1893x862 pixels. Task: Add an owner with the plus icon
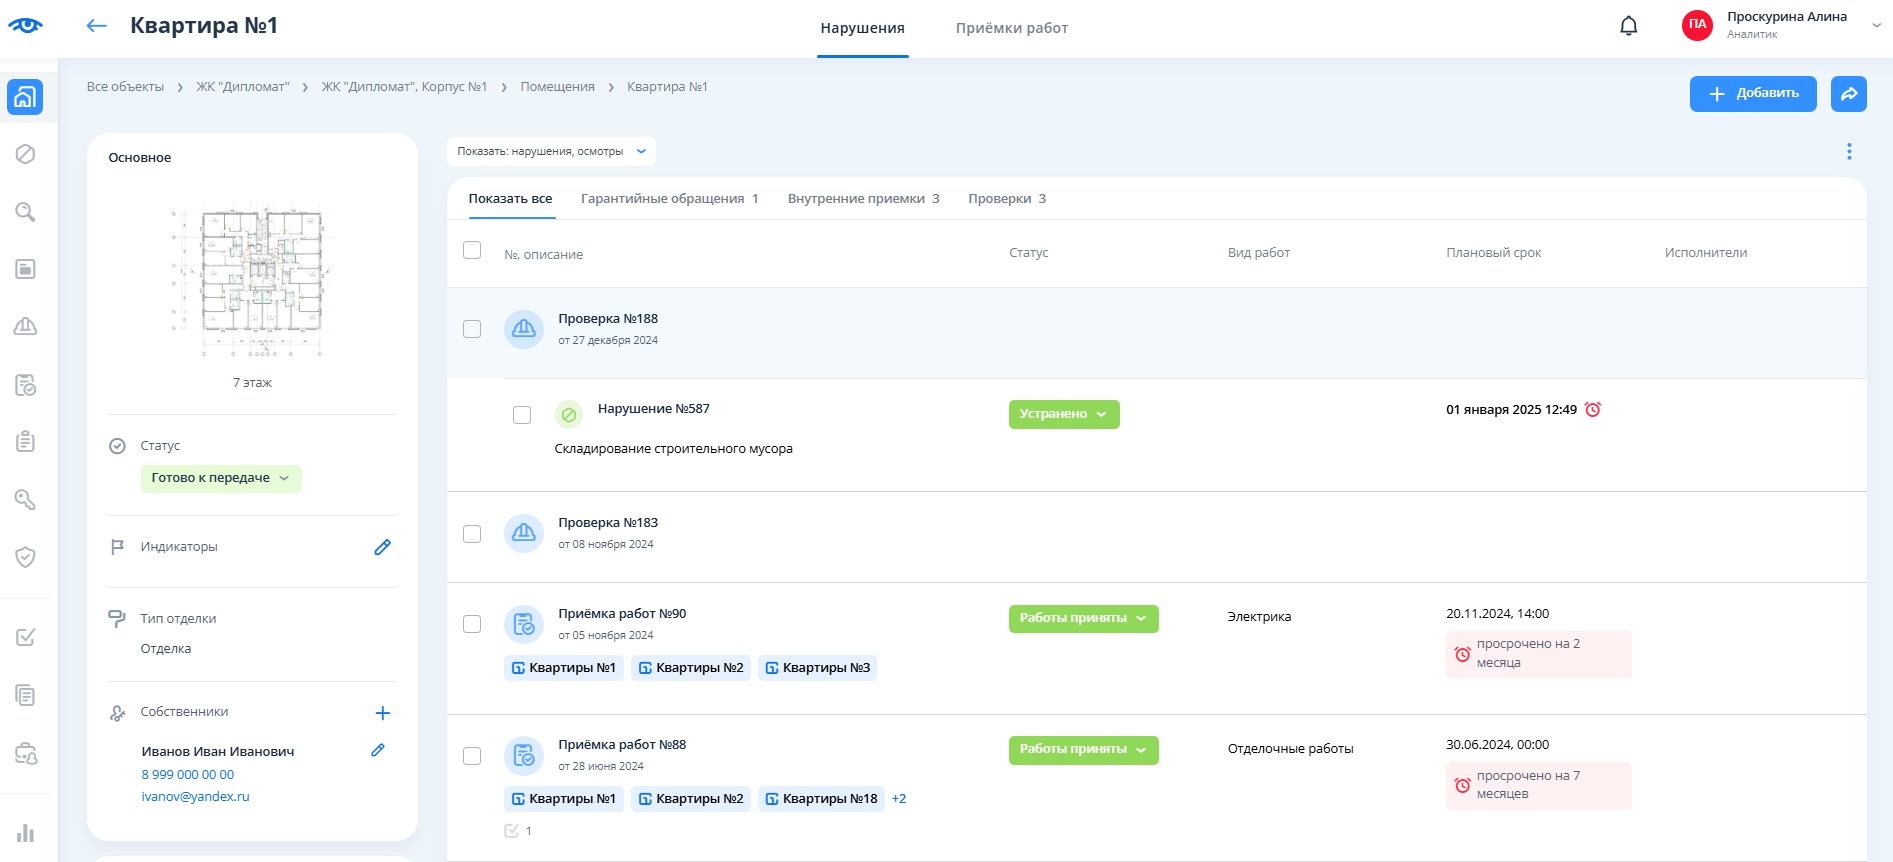382,713
